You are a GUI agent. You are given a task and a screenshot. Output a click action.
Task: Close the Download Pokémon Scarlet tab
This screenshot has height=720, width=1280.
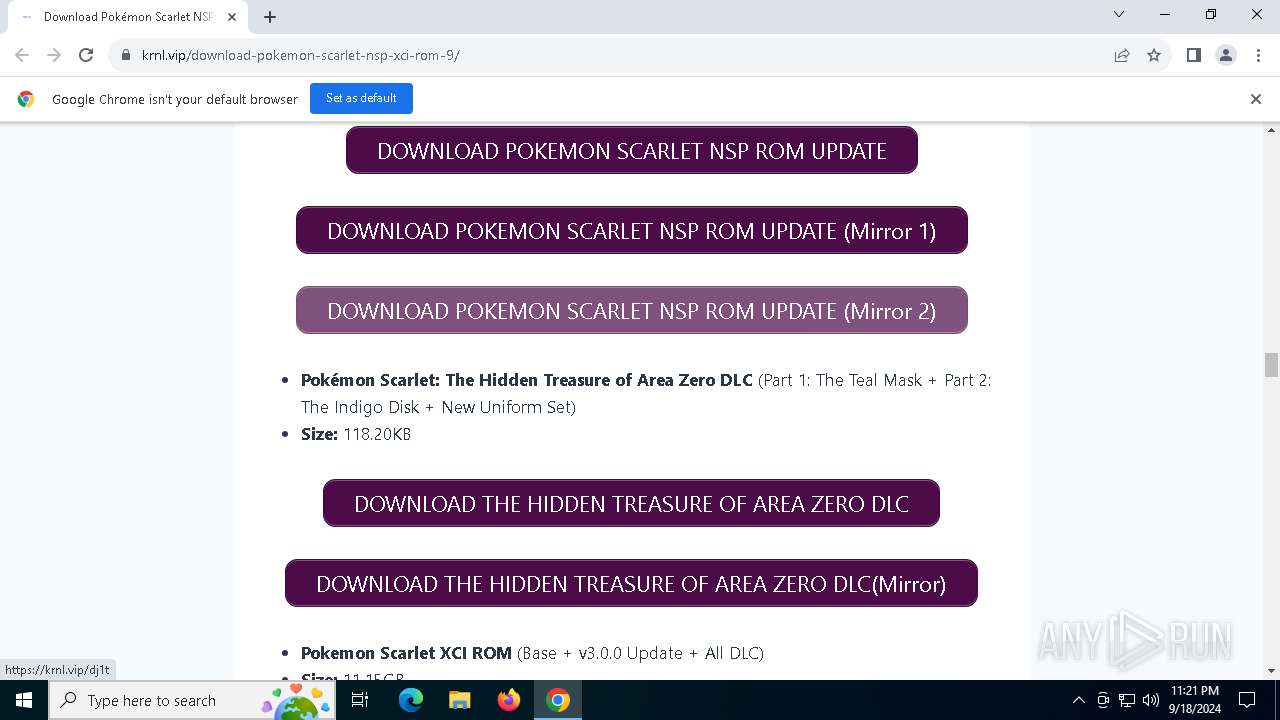coord(233,16)
